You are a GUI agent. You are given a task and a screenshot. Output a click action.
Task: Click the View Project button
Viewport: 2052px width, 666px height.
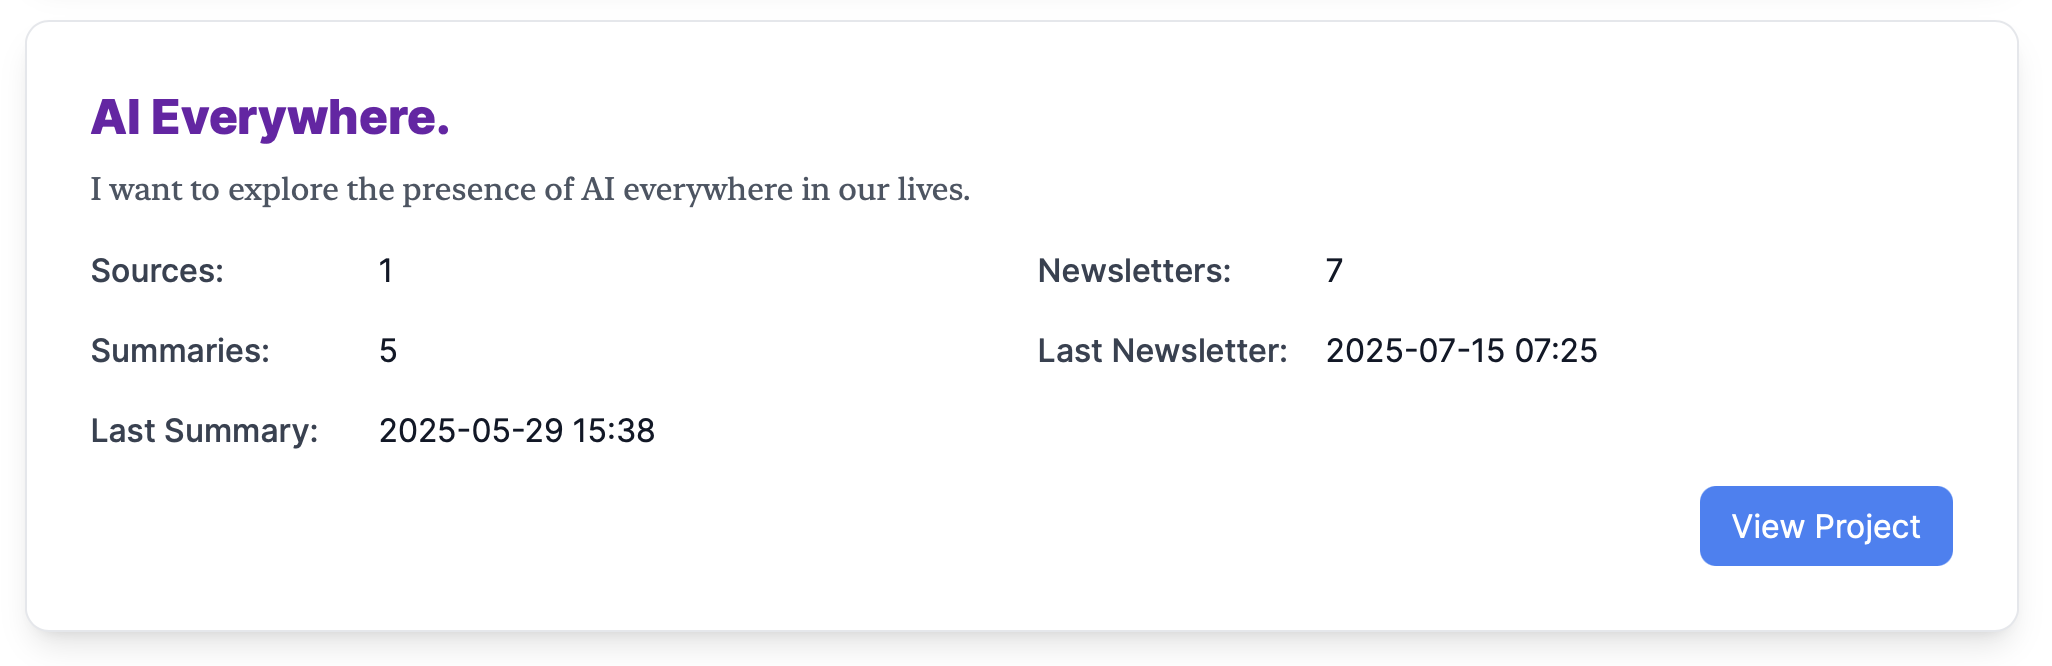[x=1825, y=526]
